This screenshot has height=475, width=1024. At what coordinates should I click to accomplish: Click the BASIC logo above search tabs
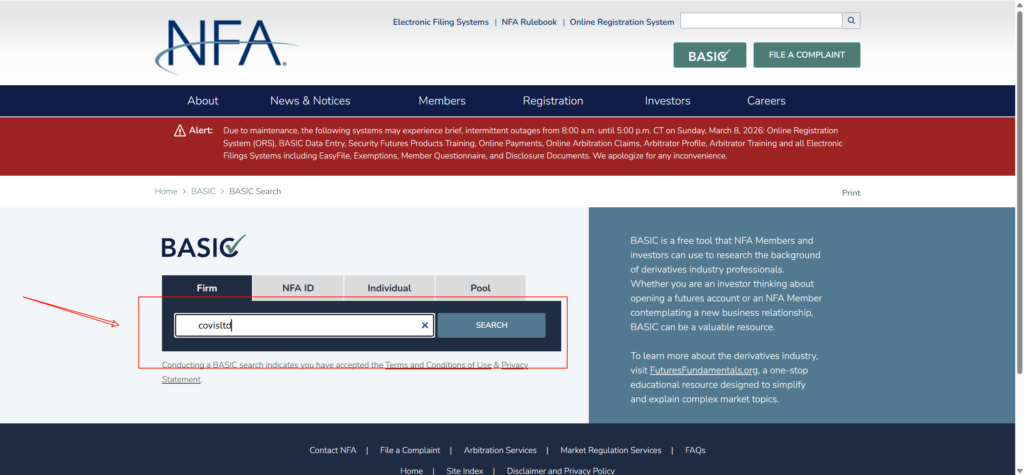pyautogui.click(x=203, y=246)
